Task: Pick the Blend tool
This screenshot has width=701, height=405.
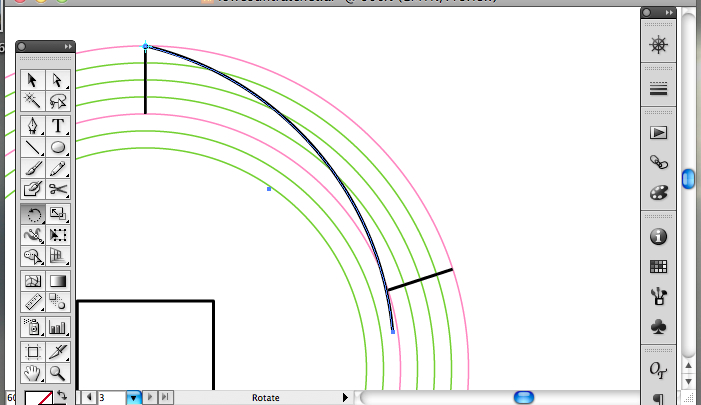Action: (58, 302)
